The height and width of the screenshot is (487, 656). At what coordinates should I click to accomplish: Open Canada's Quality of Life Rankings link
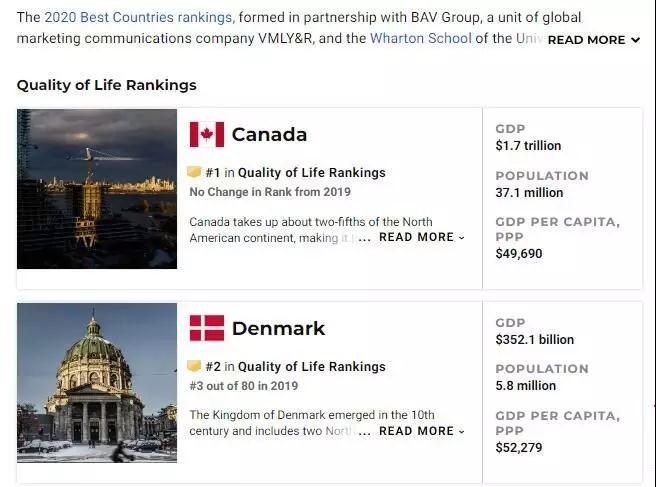click(x=312, y=172)
